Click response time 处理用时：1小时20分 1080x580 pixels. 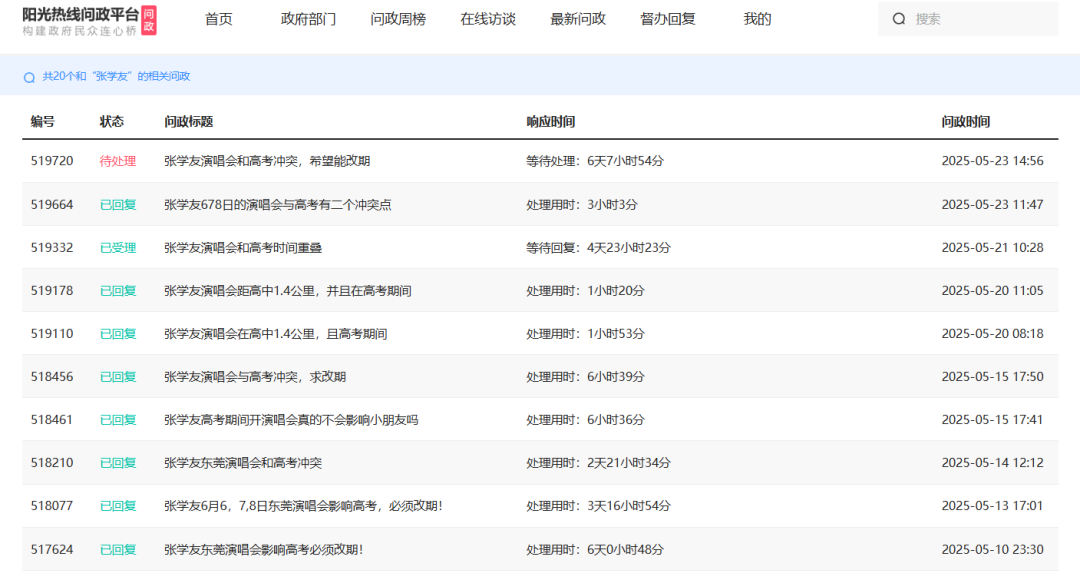[x=585, y=291]
